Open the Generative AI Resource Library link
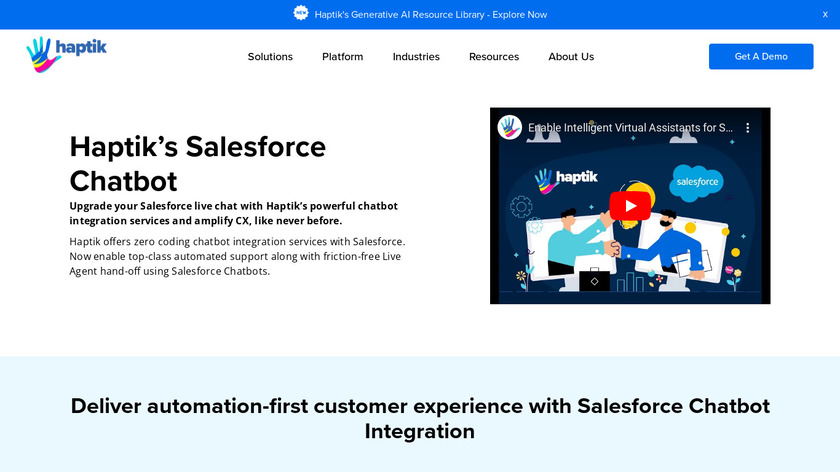 pyautogui.click(x=431, y=14)
